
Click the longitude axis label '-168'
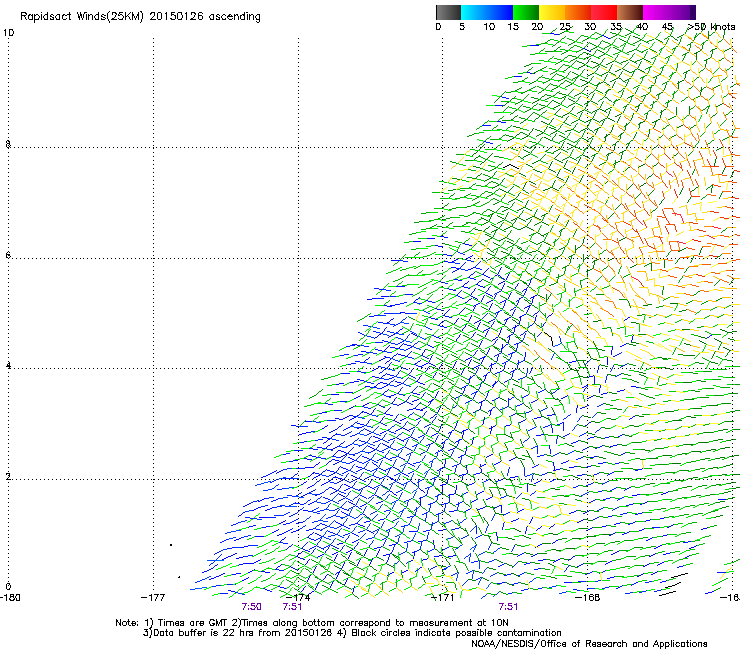coord(588,597)
